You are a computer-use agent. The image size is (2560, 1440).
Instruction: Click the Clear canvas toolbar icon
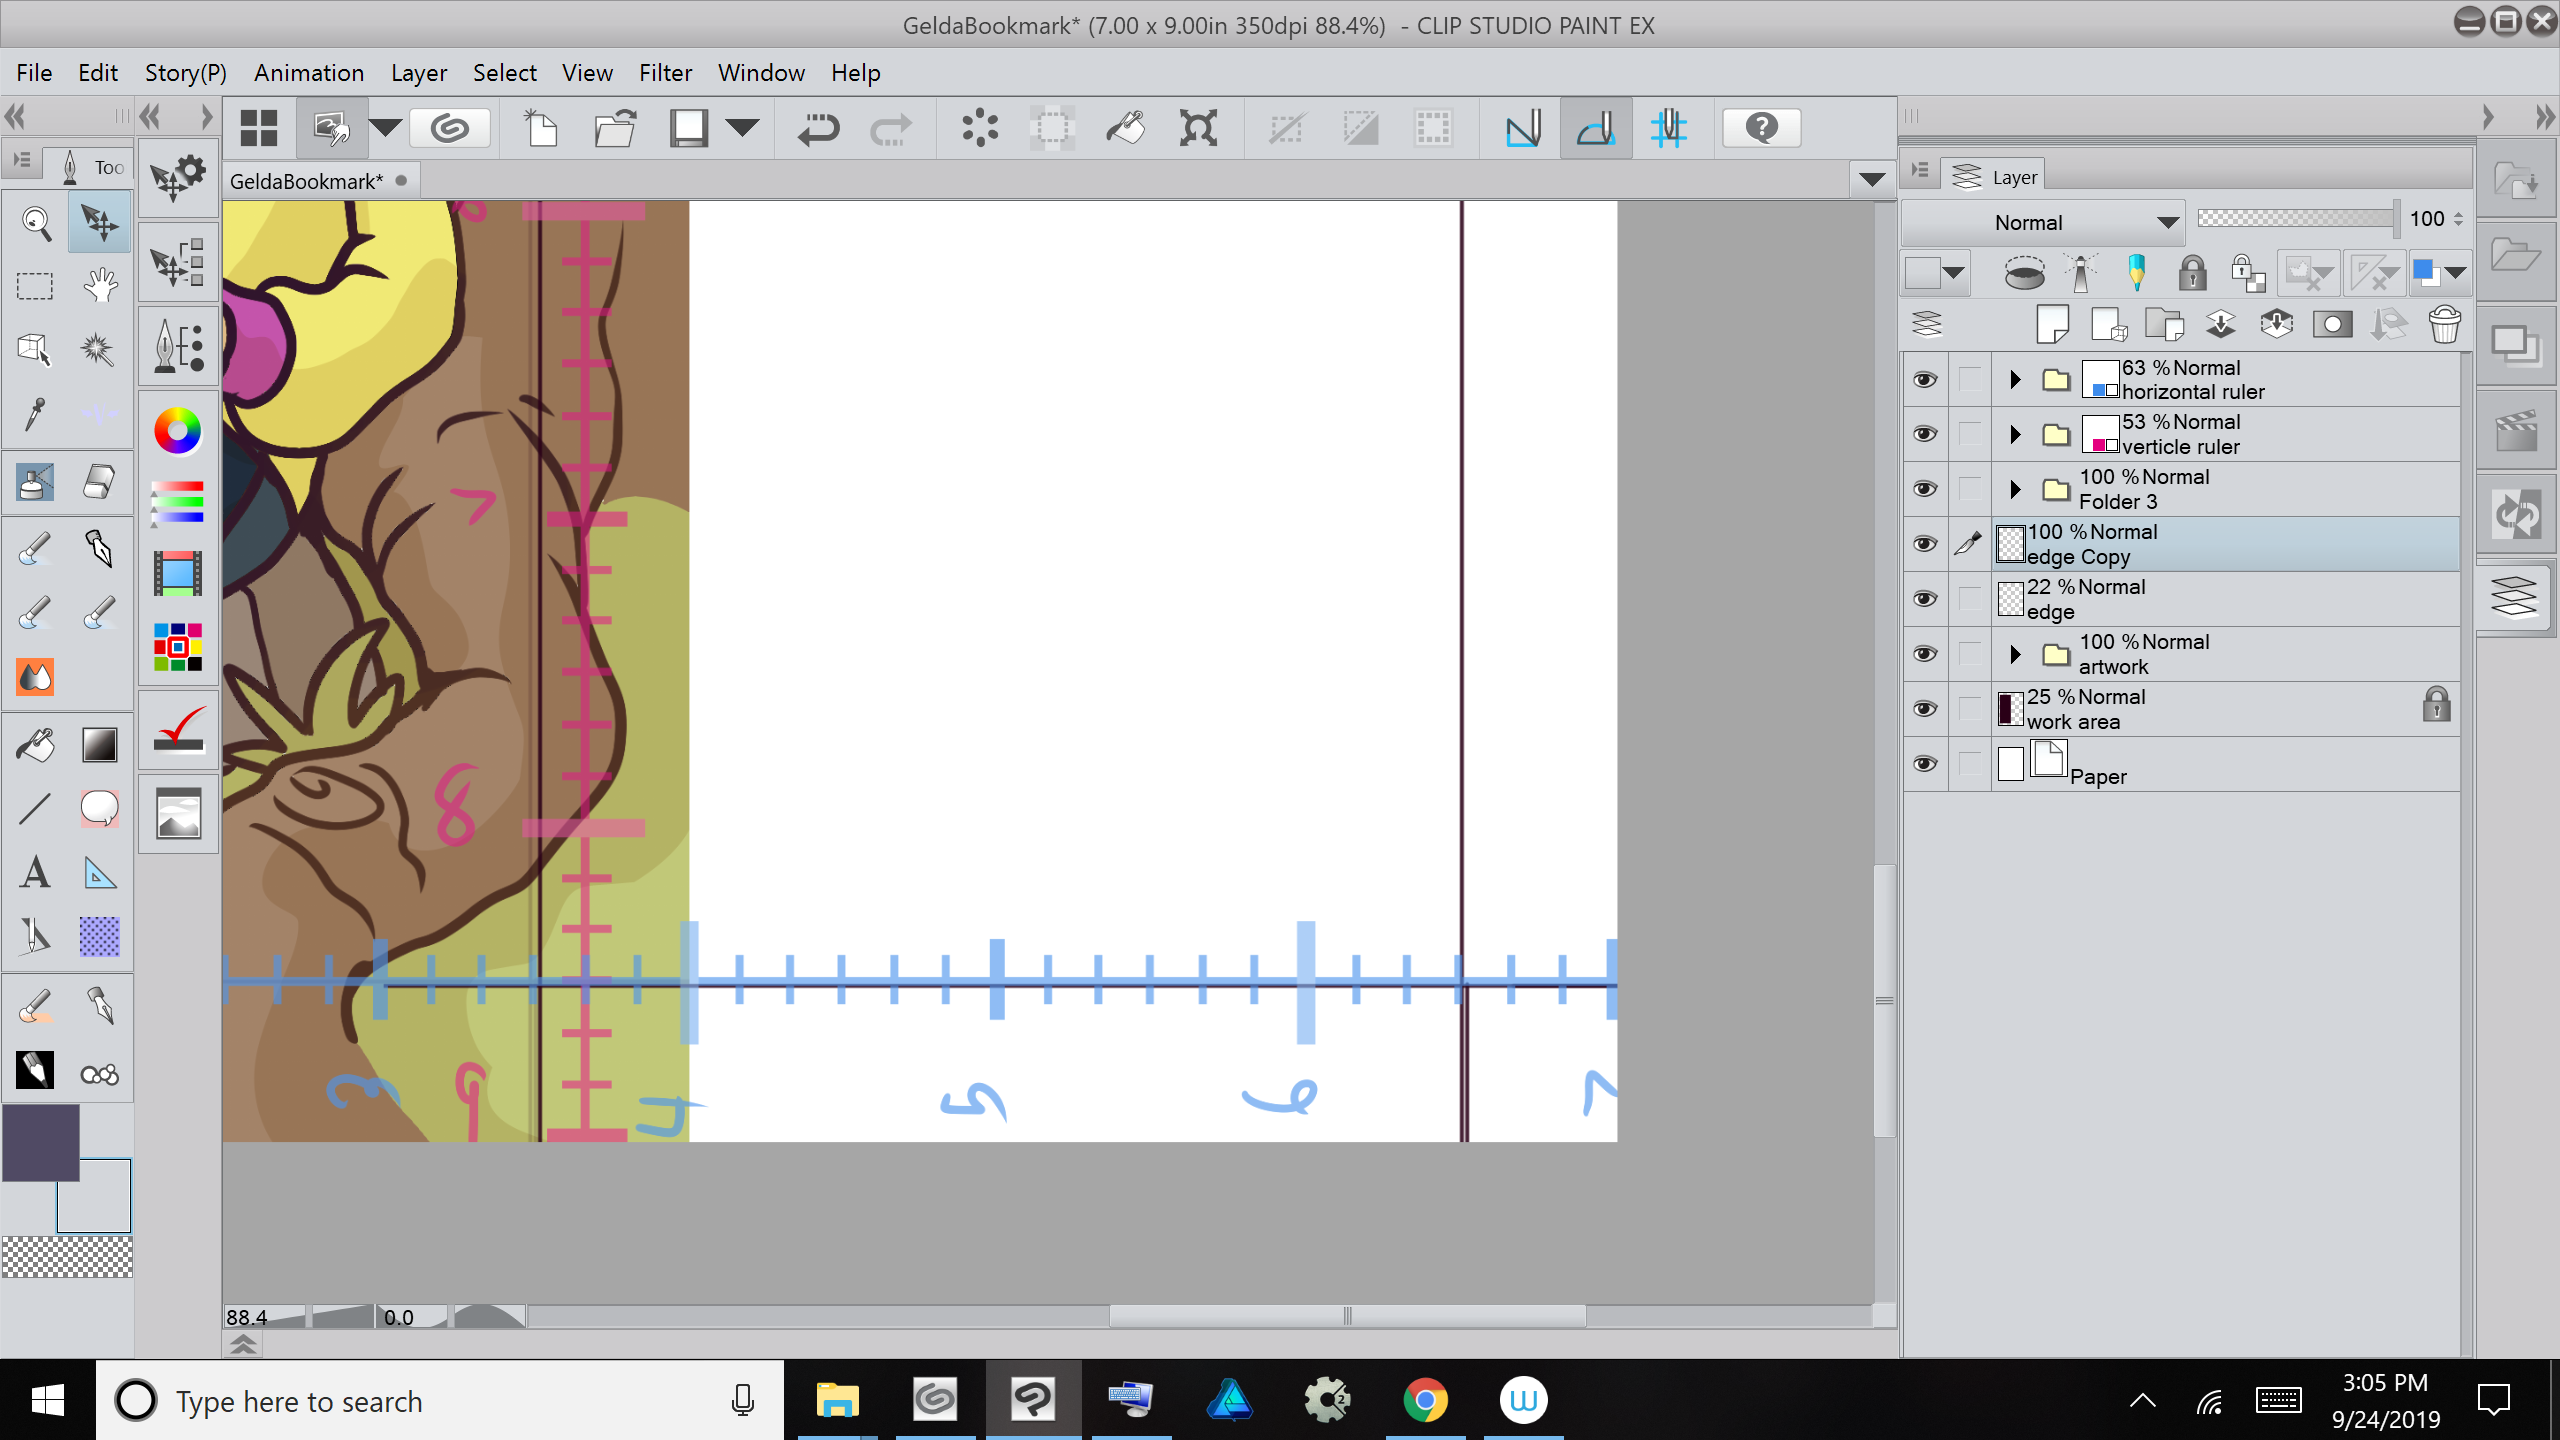[980, 129]
